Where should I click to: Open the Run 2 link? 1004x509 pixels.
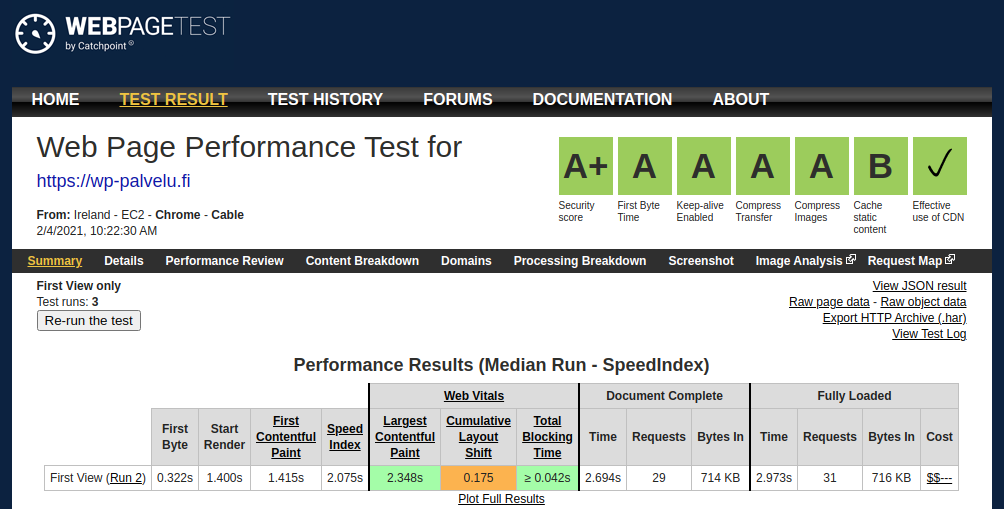[x=126, y=478]
